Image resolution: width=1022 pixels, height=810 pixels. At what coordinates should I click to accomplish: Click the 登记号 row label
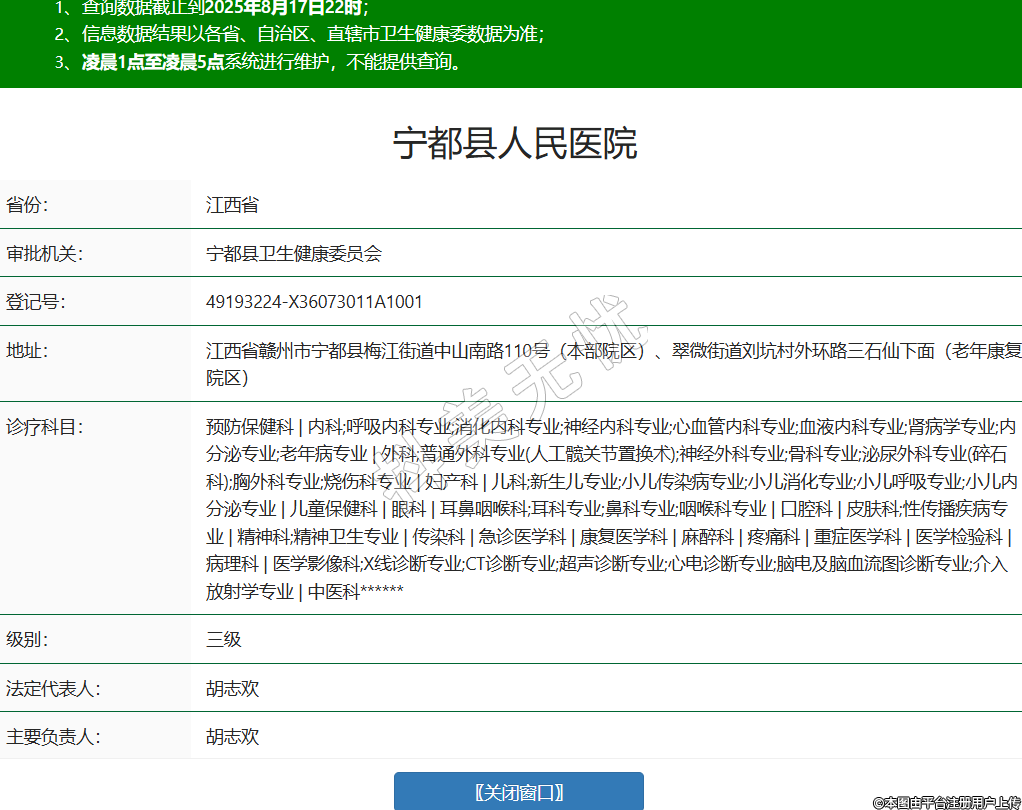pos(35,302)
